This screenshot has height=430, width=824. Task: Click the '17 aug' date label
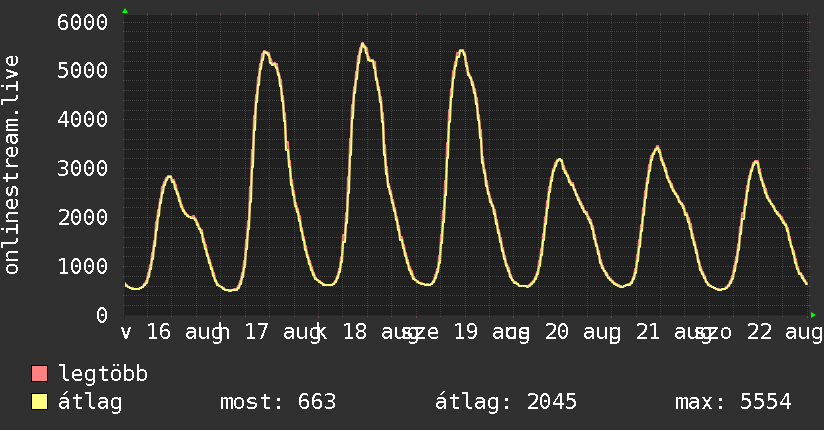tap(283, 333)
